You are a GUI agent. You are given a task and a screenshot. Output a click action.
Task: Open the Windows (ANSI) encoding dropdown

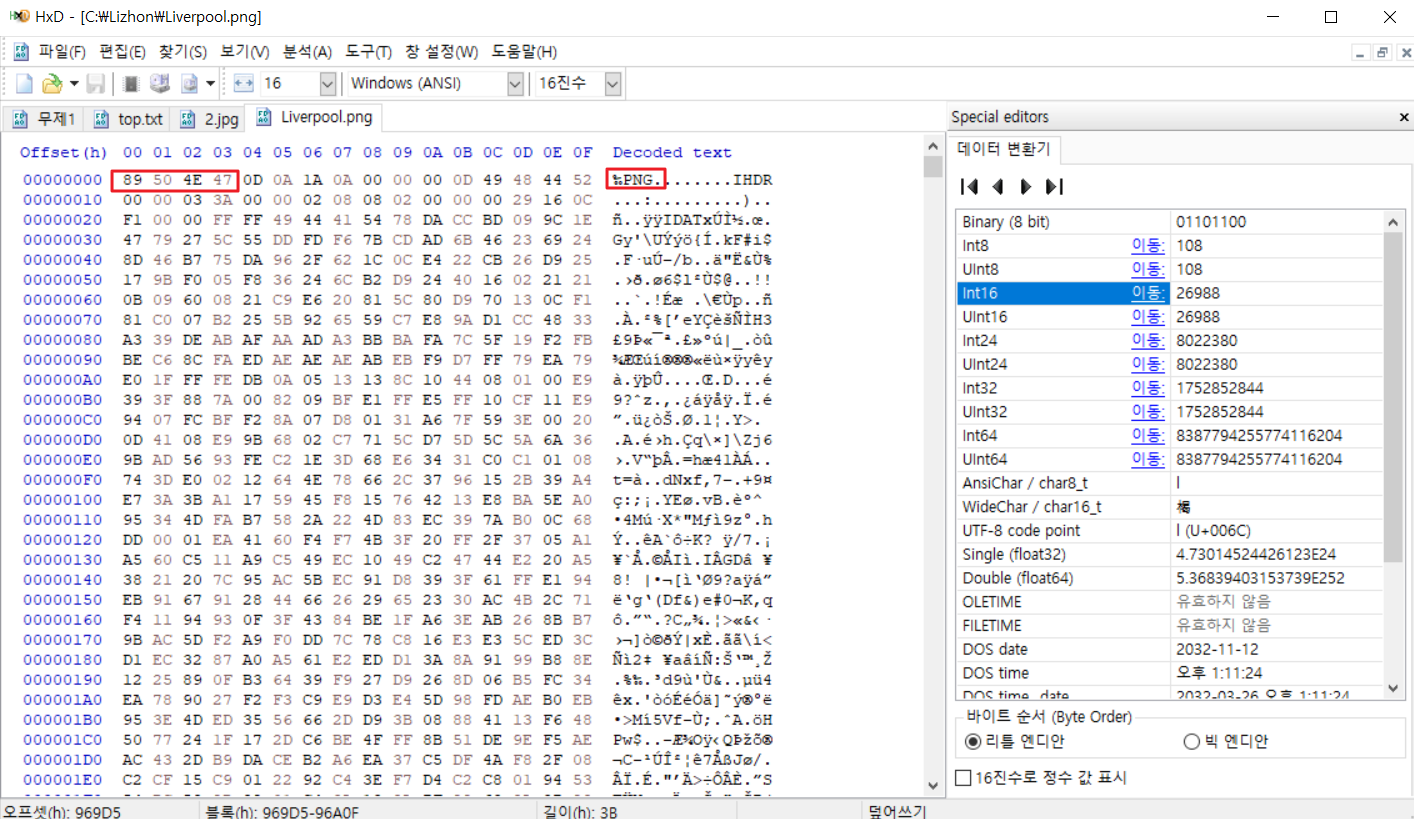514,84
